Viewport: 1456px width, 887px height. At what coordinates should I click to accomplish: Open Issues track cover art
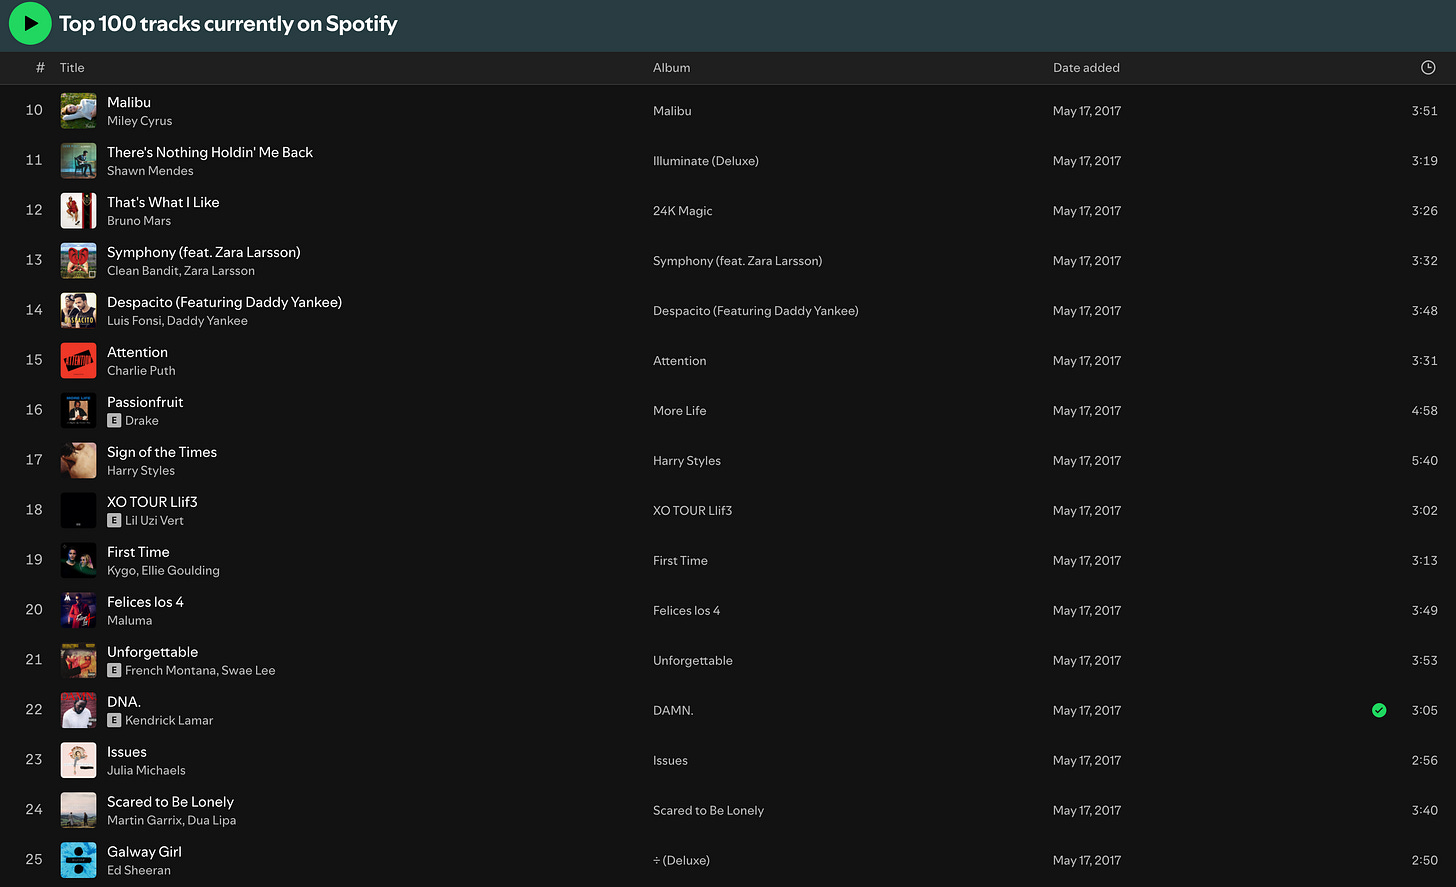(79, 761)
